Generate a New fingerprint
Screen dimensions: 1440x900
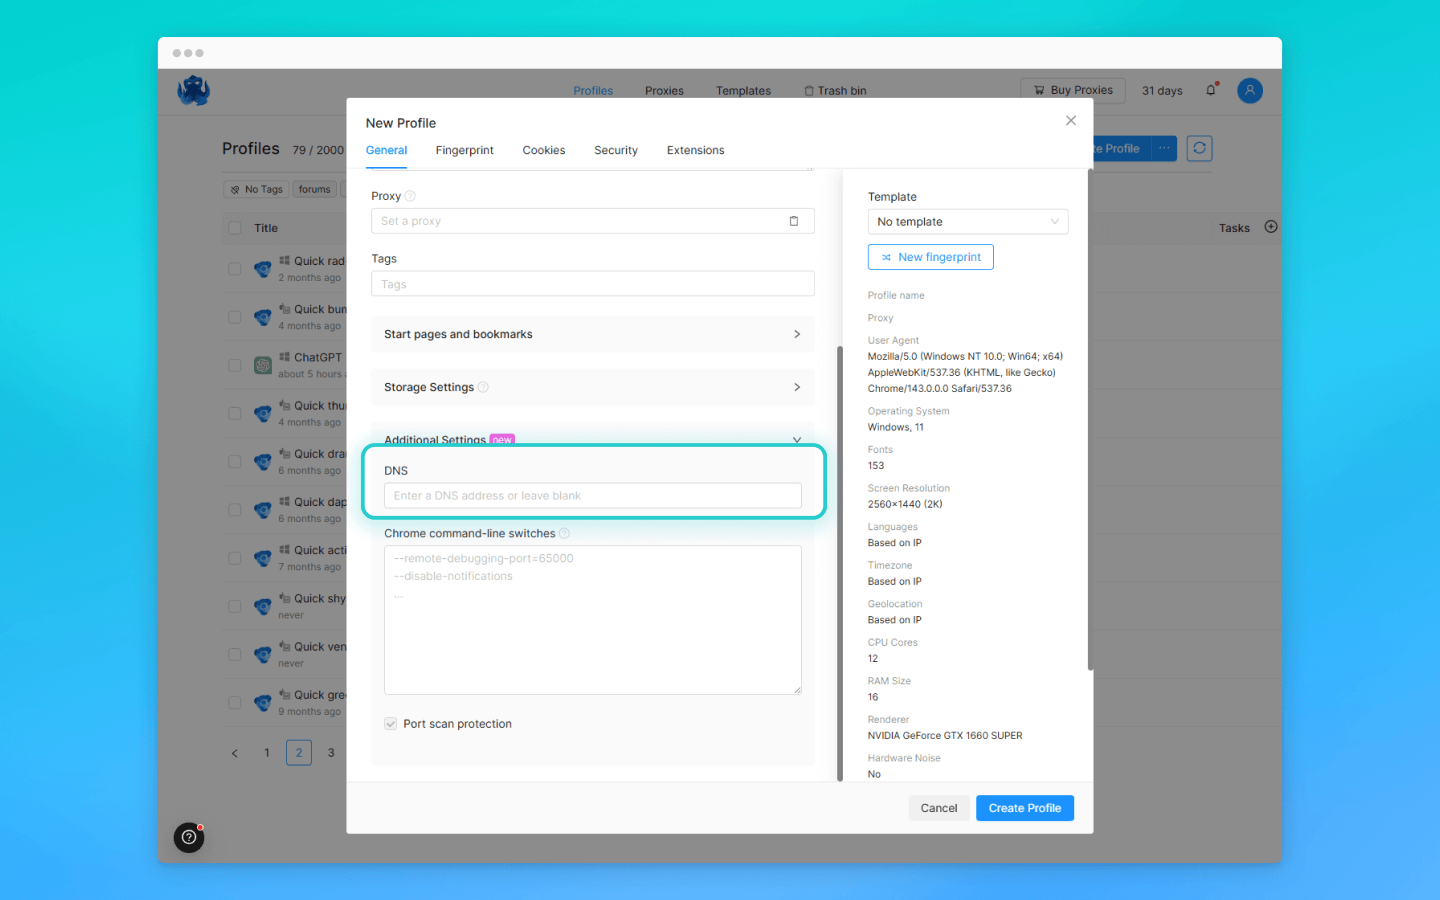pyautogui.click(x=931, y=257)
